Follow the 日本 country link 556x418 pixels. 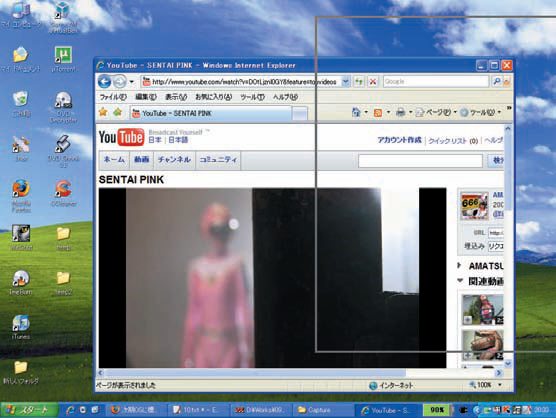click(x=155, y=140)
